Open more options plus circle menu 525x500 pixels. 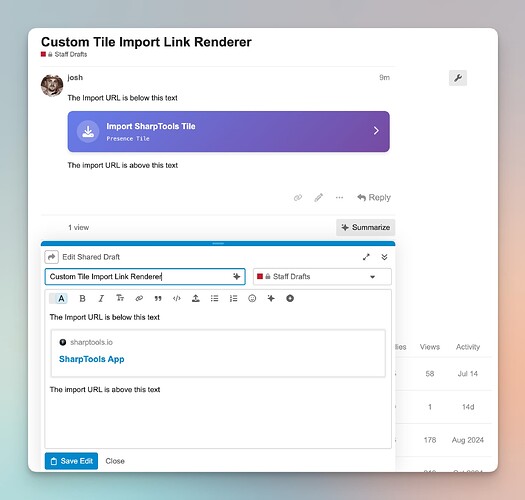coord(290,298)
